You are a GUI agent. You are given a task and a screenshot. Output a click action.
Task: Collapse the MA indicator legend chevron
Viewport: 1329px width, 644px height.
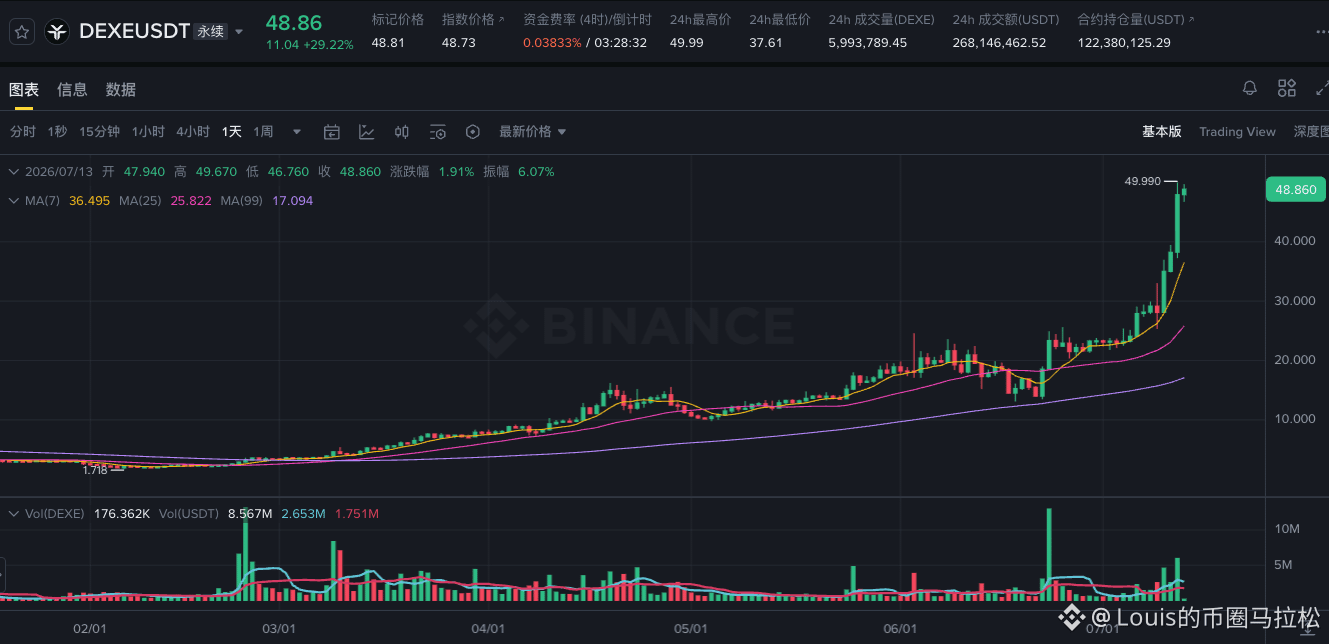click(14, 201)
